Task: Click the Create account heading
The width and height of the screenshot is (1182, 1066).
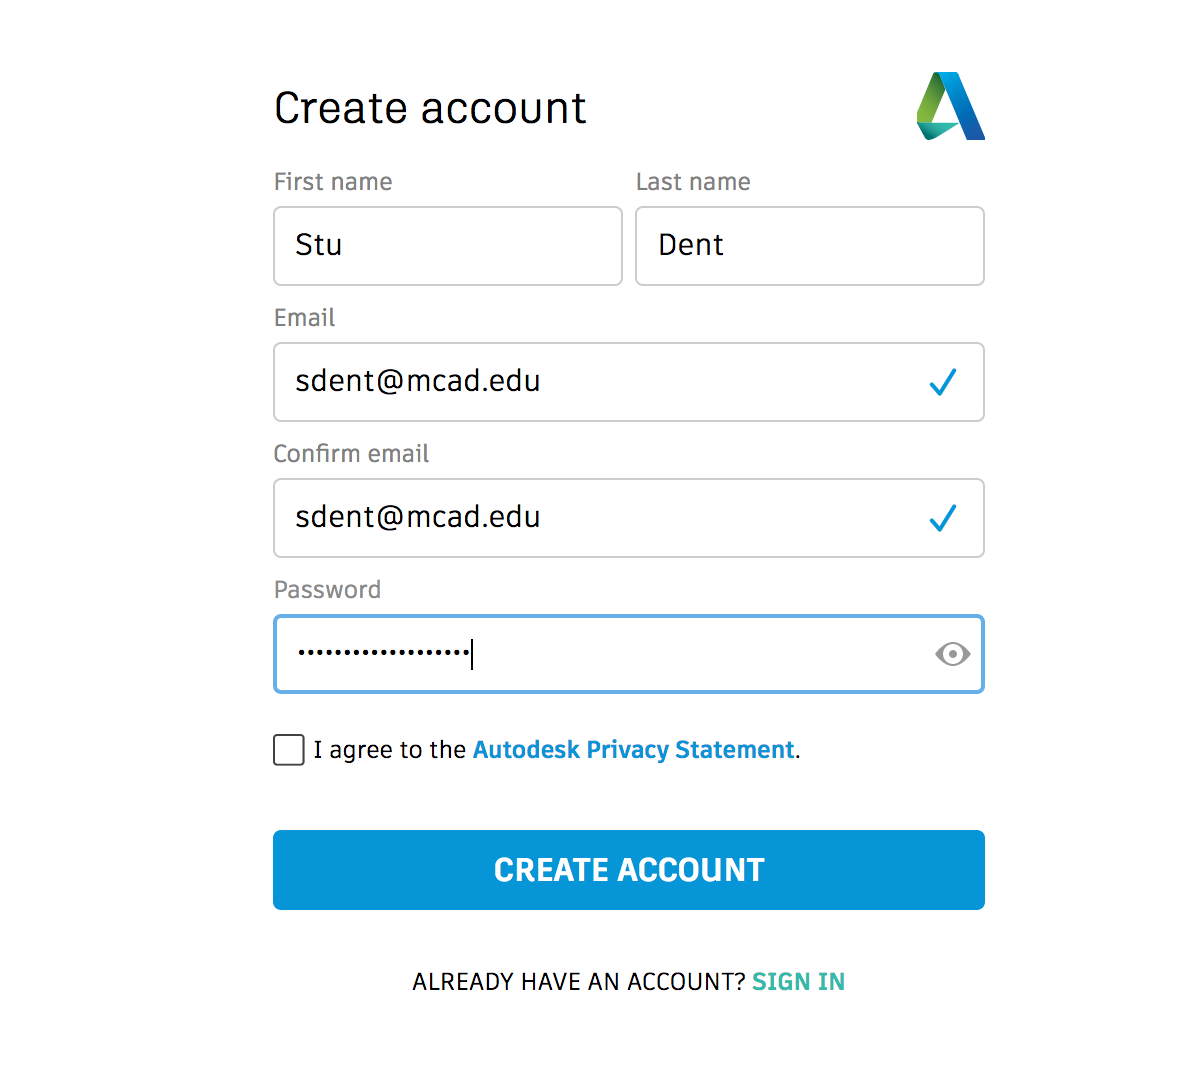Action: 430,108
